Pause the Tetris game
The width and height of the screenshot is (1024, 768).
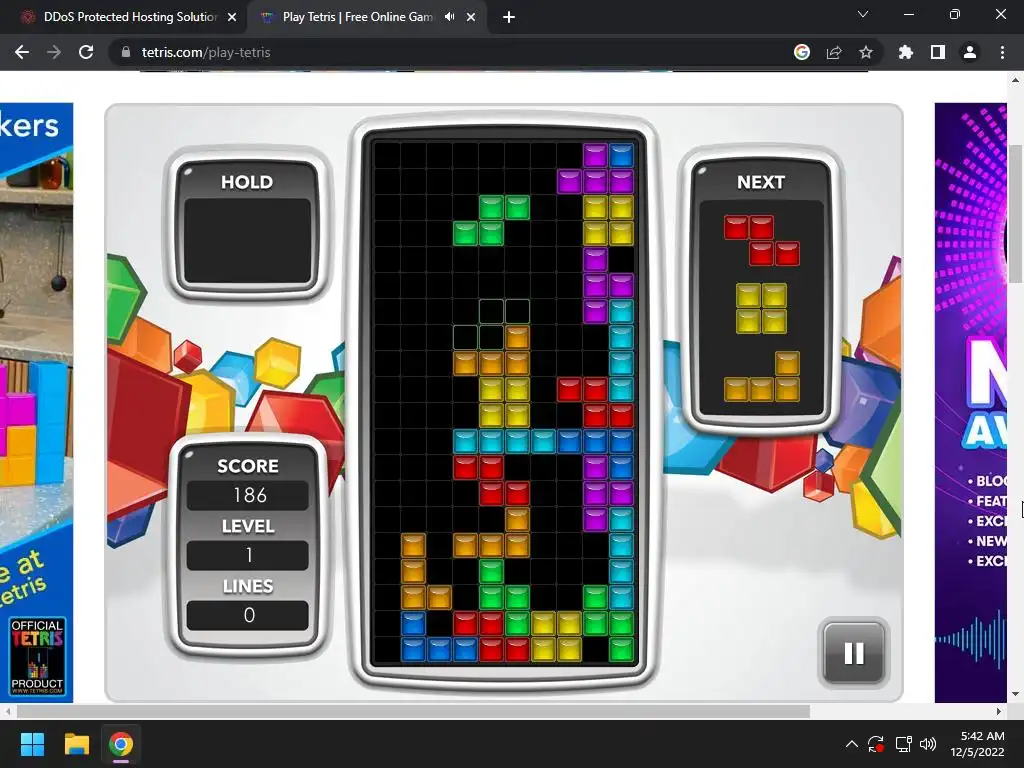854,653
